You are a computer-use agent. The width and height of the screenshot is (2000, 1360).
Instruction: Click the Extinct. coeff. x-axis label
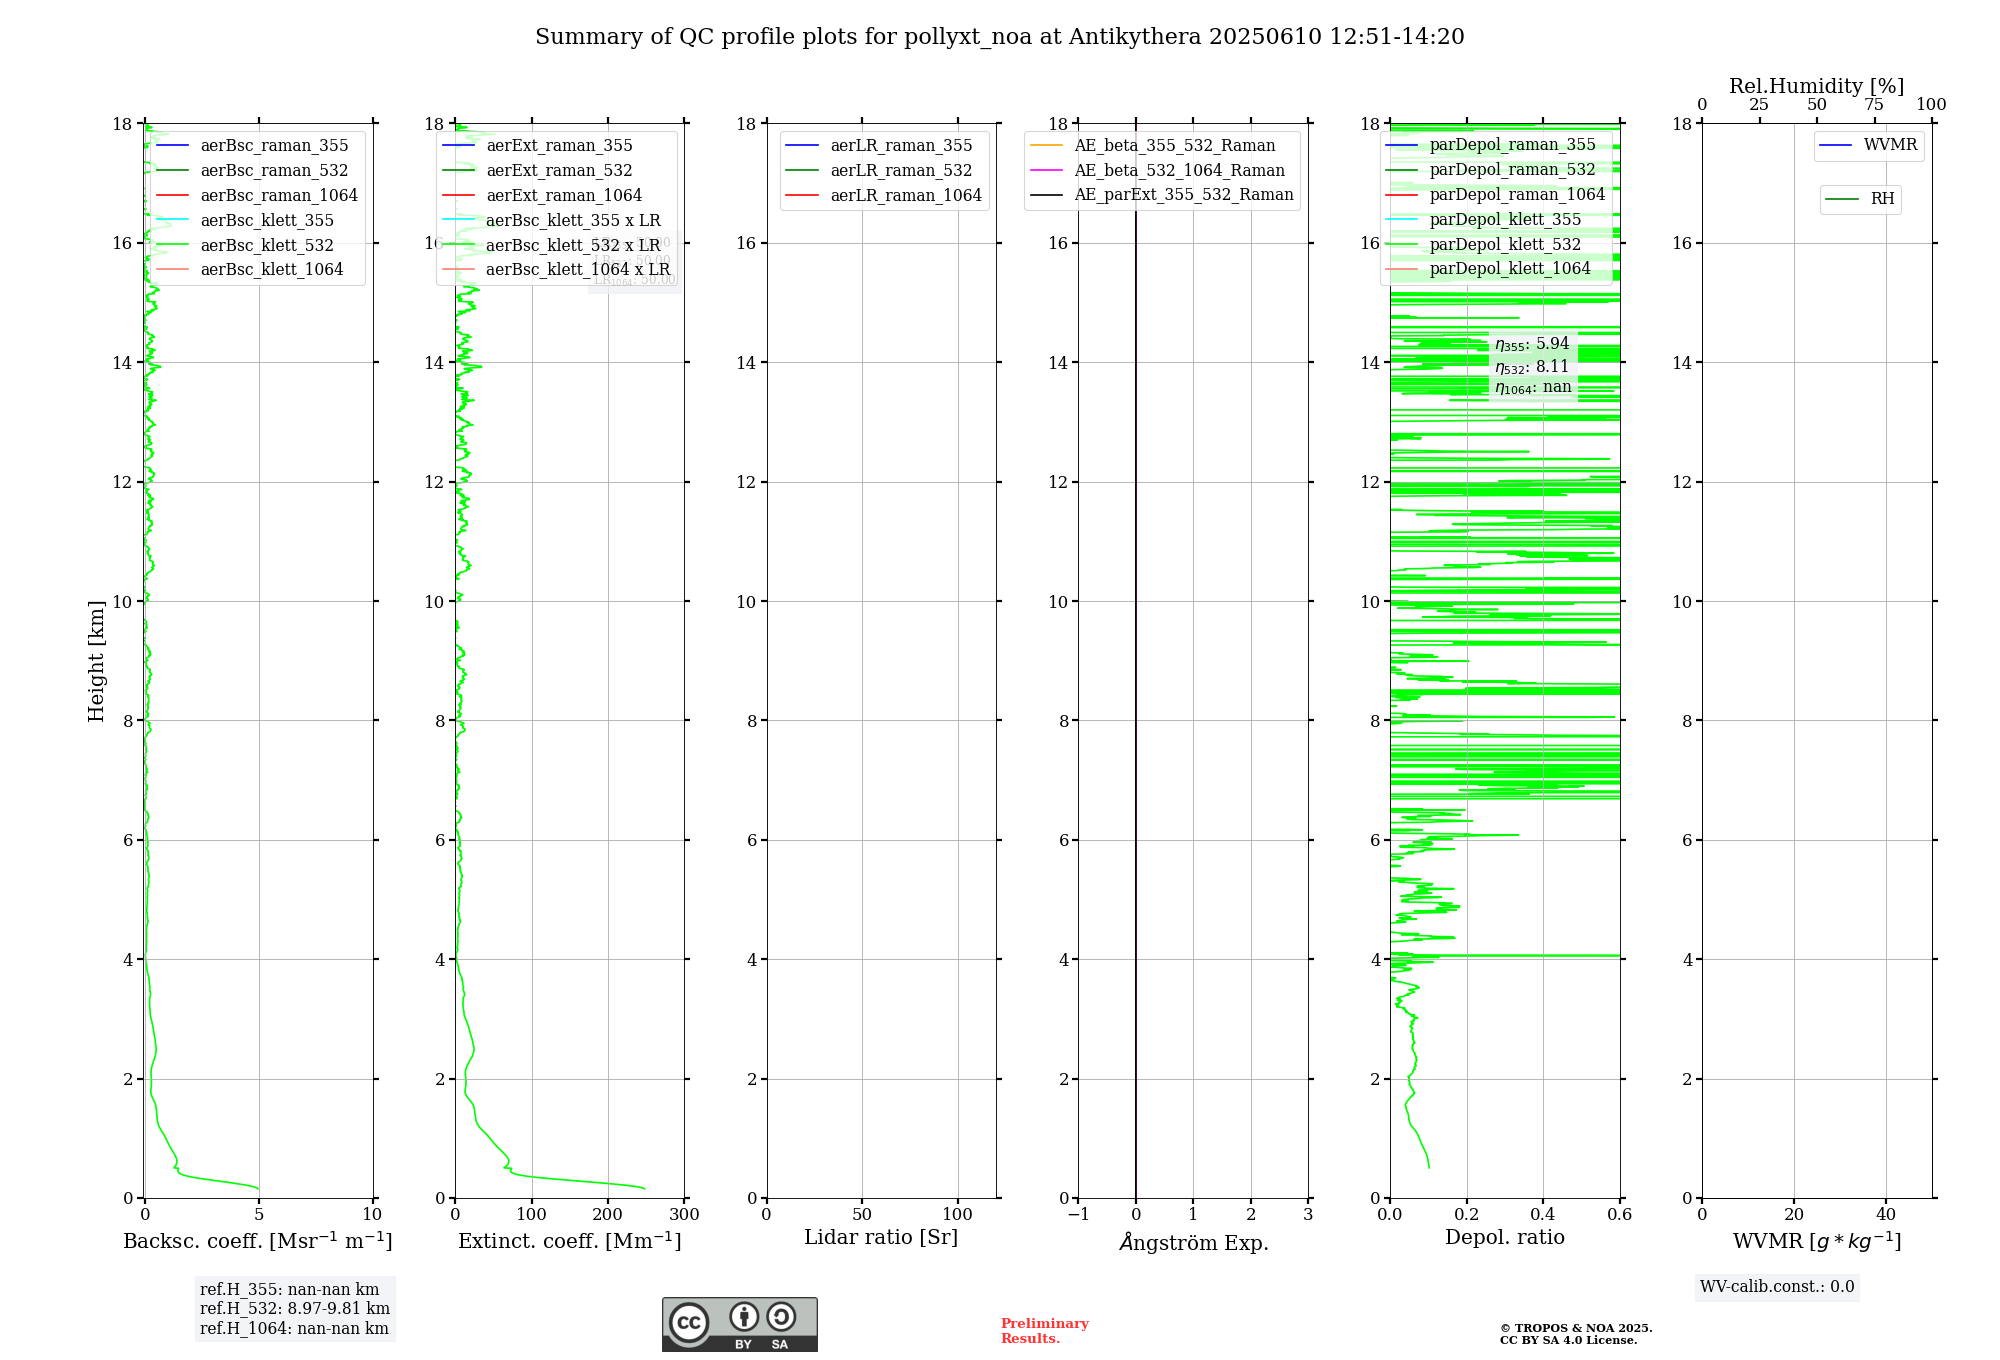click(570, 1241)
